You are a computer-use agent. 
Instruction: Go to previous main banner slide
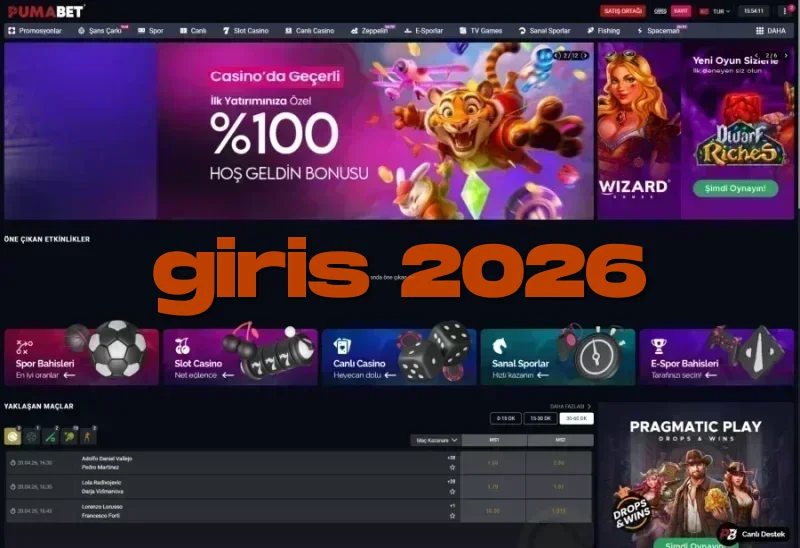(557, 55)
